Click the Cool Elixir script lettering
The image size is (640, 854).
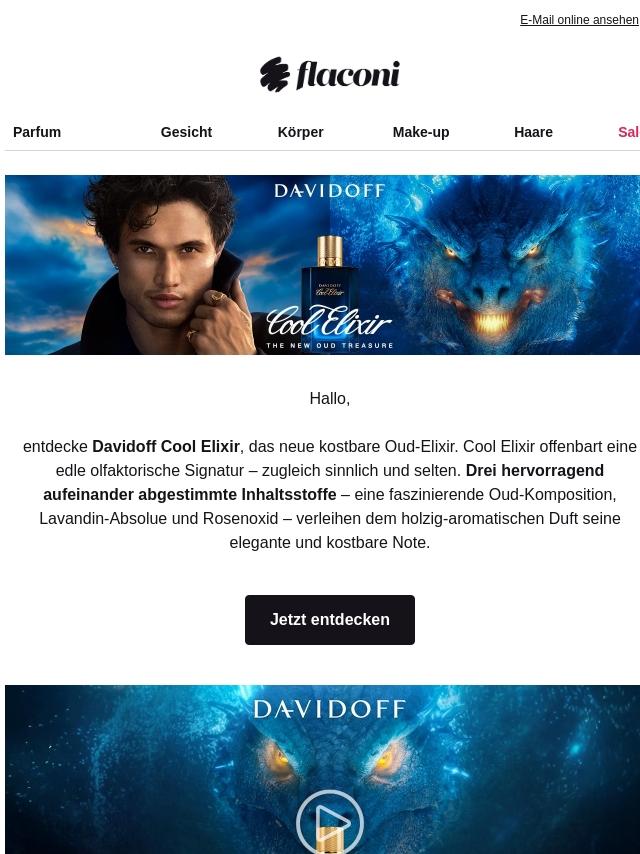pos(329,322)
